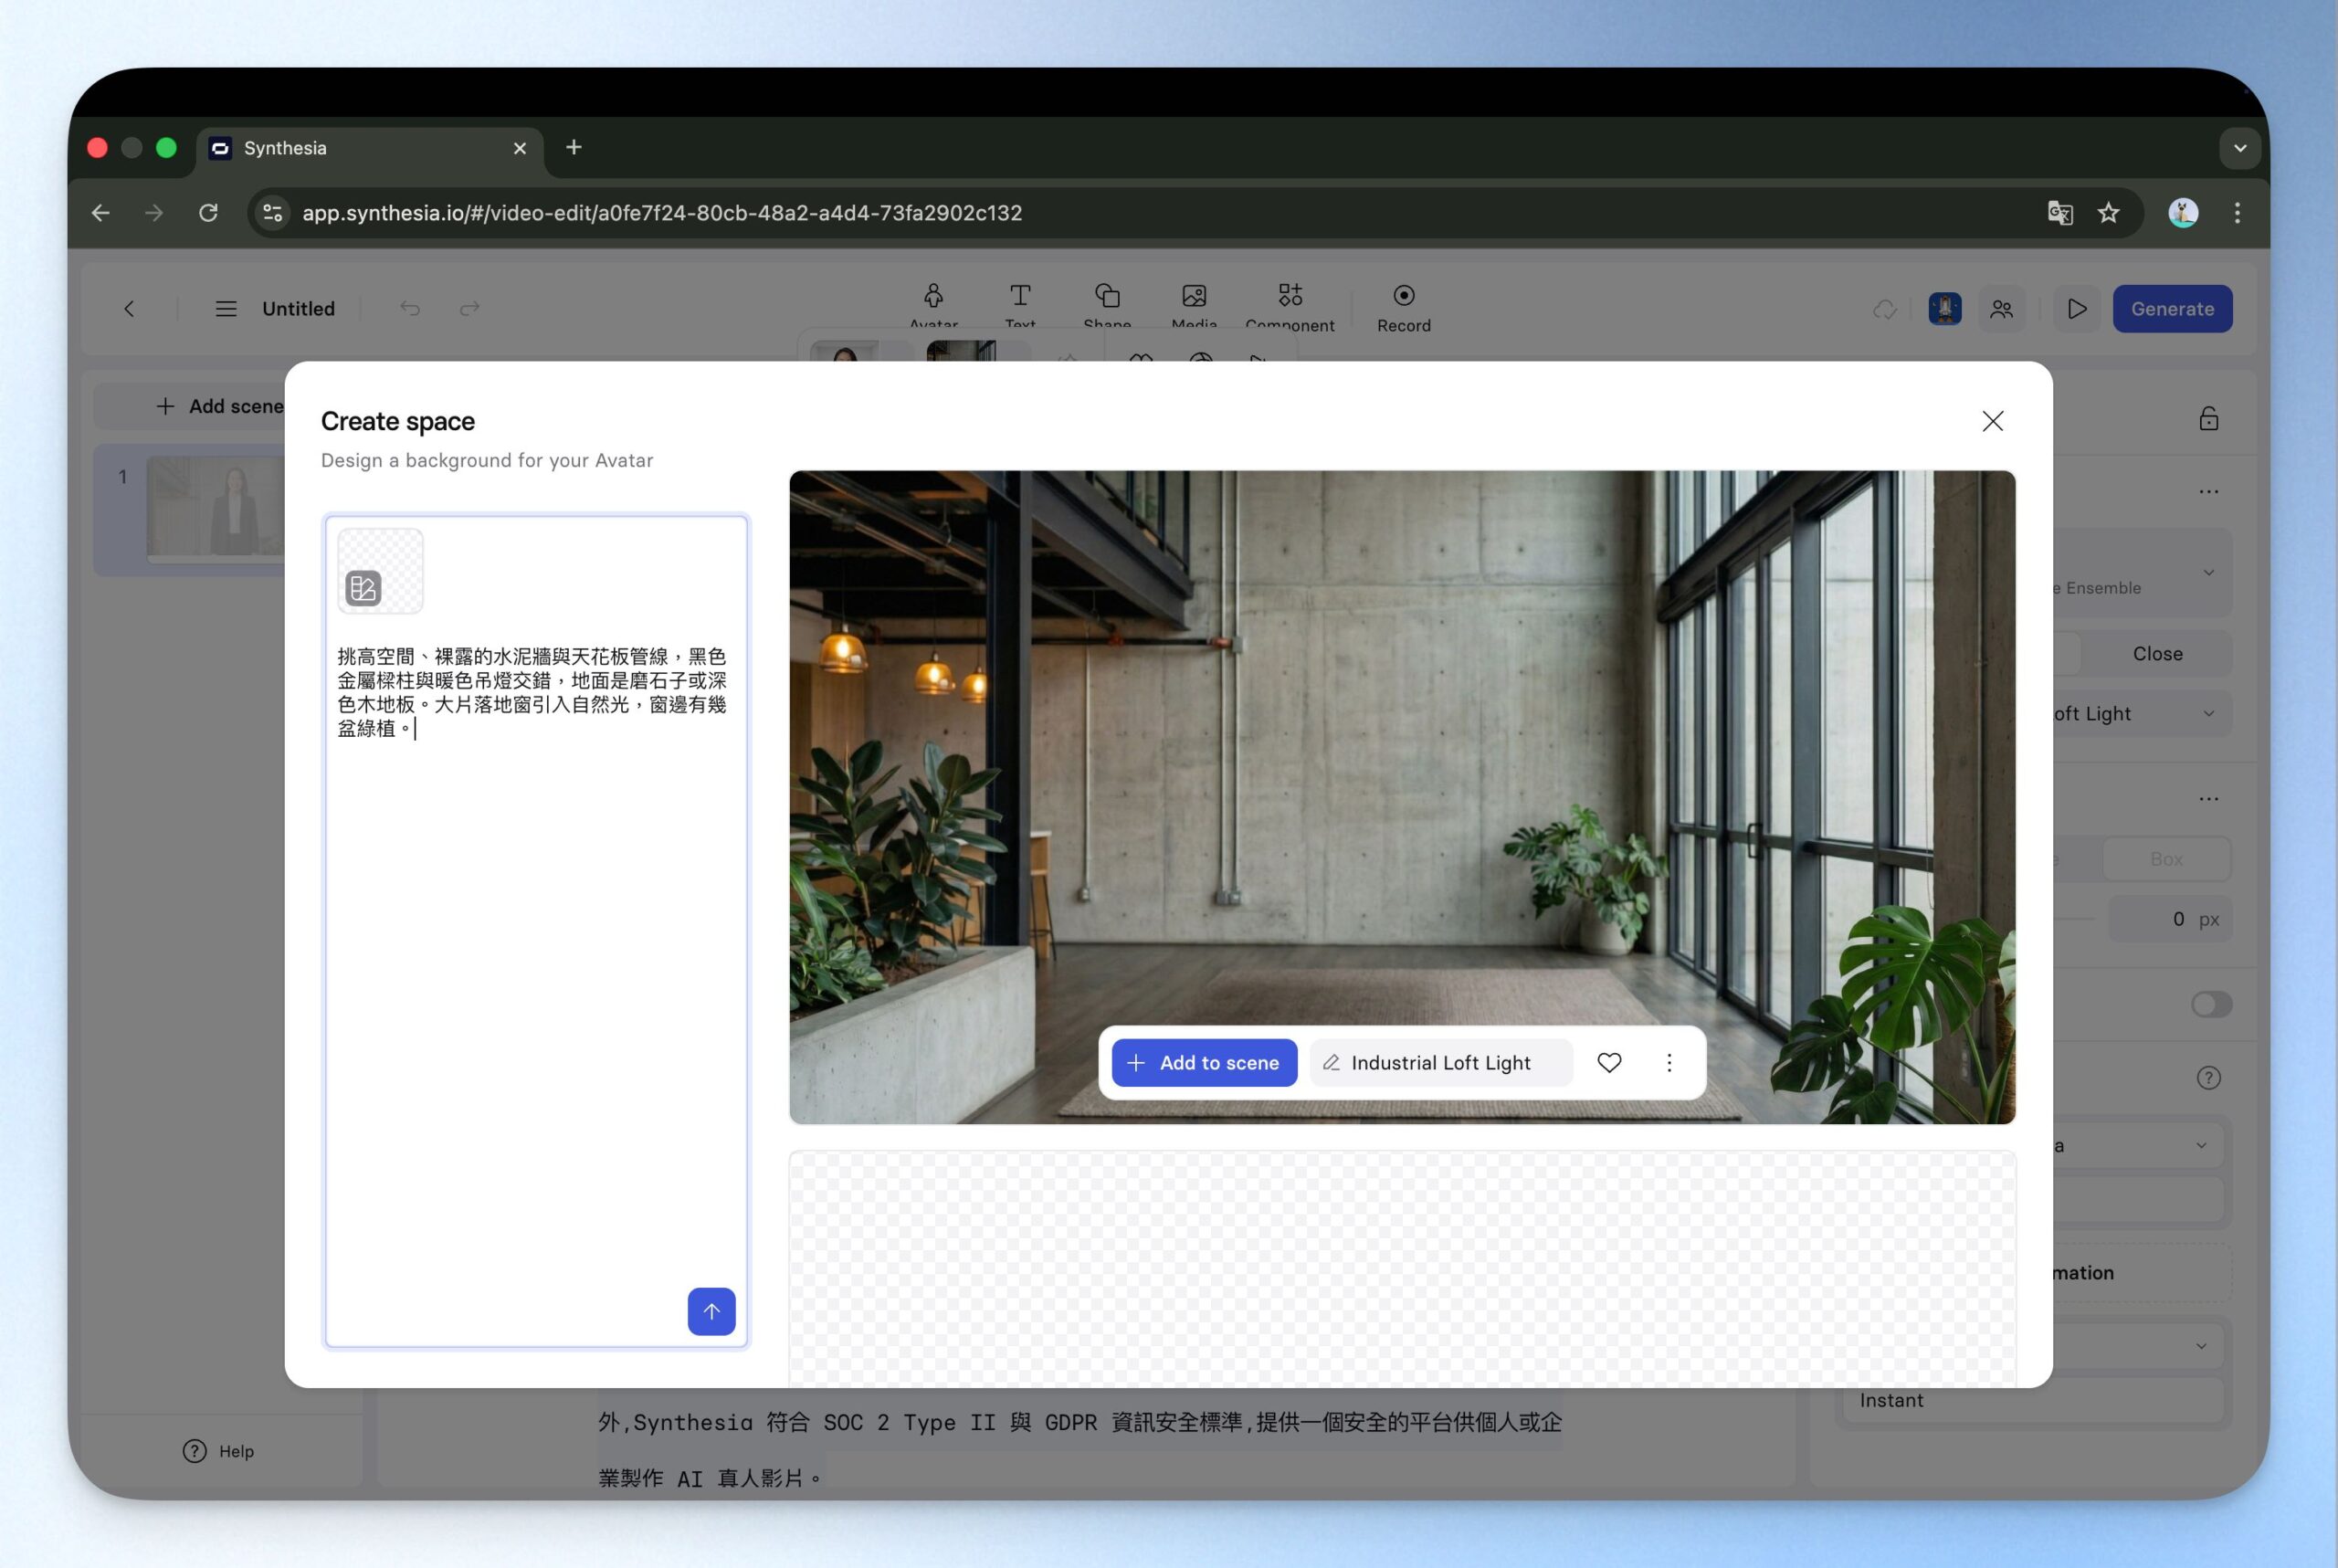Image resolution: width=2338 pixels, height=1568 pixels.
Task: Expand Chrome tab search dropdown
Action: pos(2239,148)
